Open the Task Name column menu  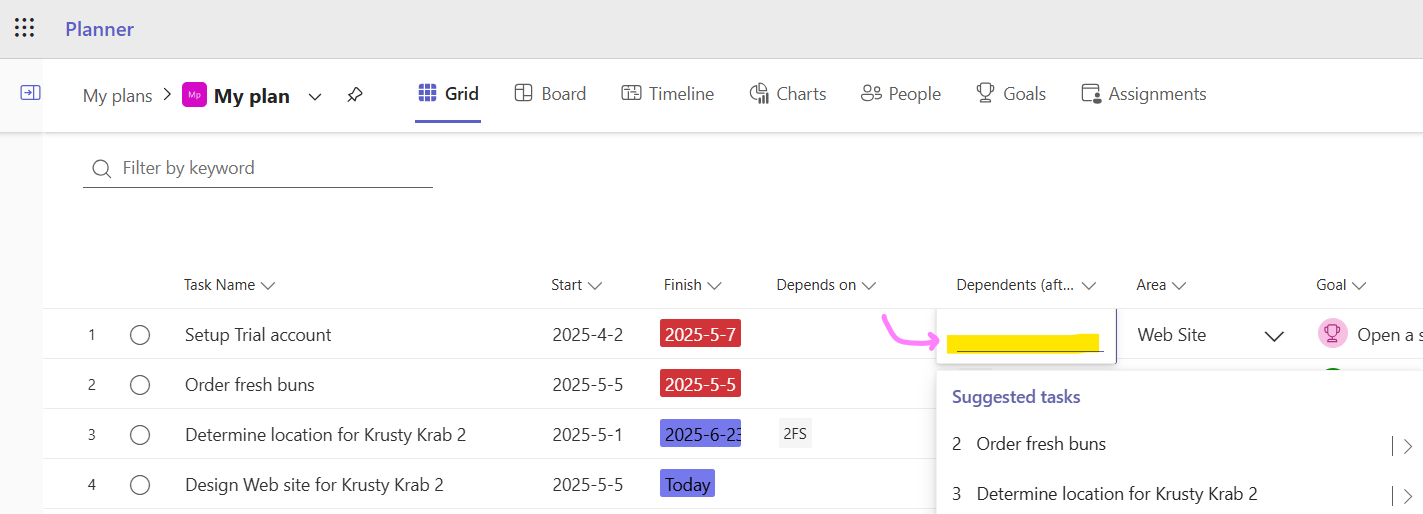click(x=268, y=285)
